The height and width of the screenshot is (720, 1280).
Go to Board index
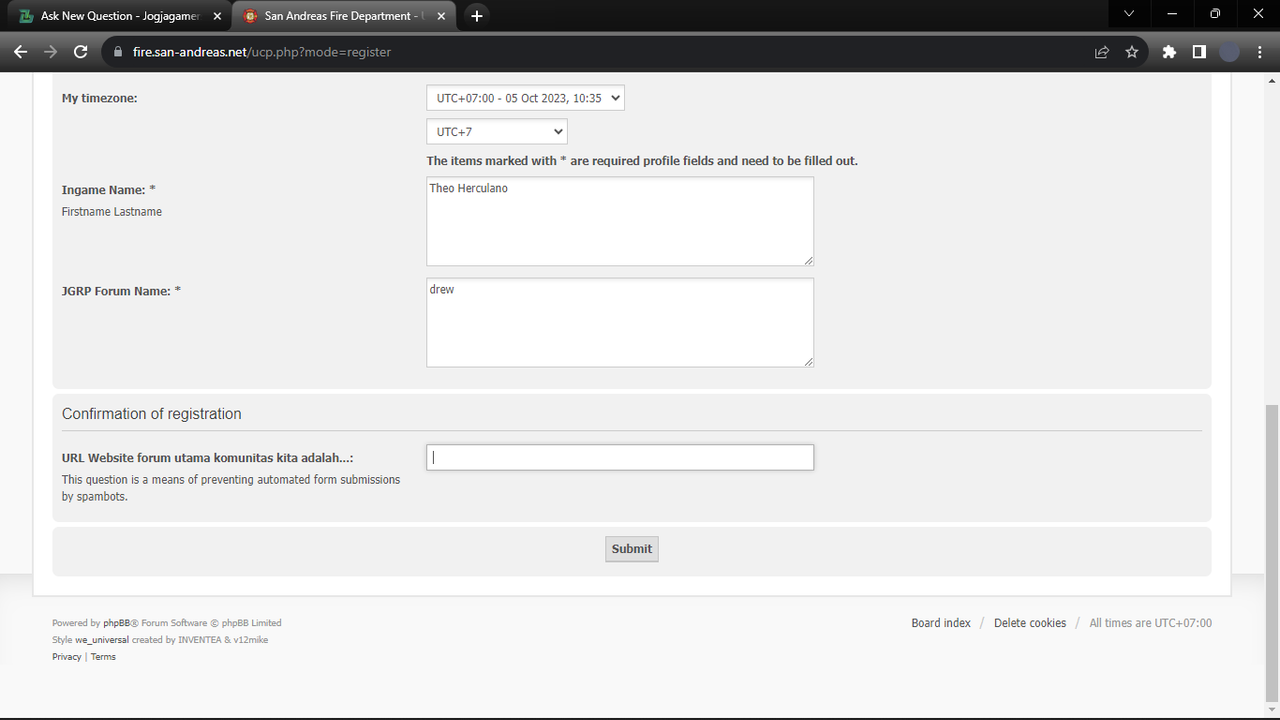[x=941, y=623]
